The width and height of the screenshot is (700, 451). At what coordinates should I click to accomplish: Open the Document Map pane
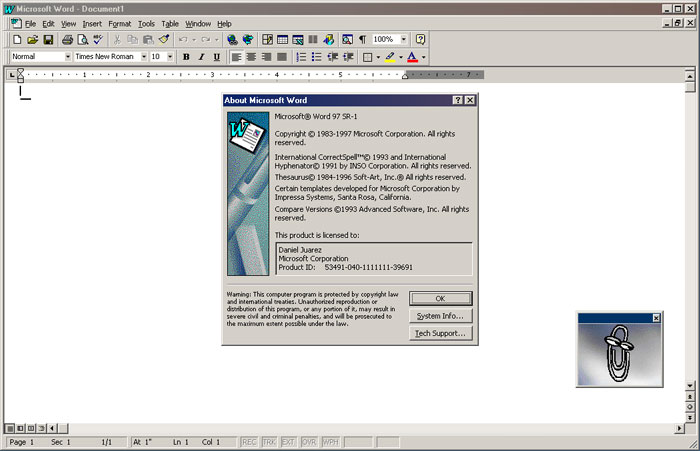(347, 40)
